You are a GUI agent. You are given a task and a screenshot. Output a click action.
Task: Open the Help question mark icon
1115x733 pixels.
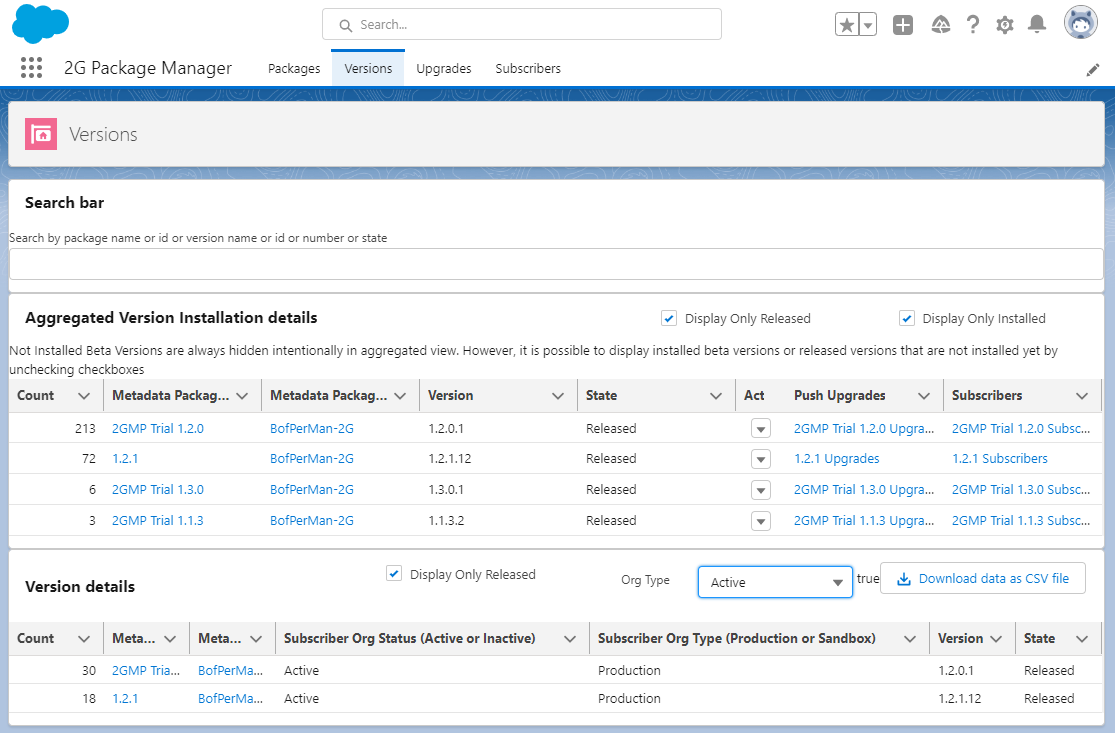973,25
